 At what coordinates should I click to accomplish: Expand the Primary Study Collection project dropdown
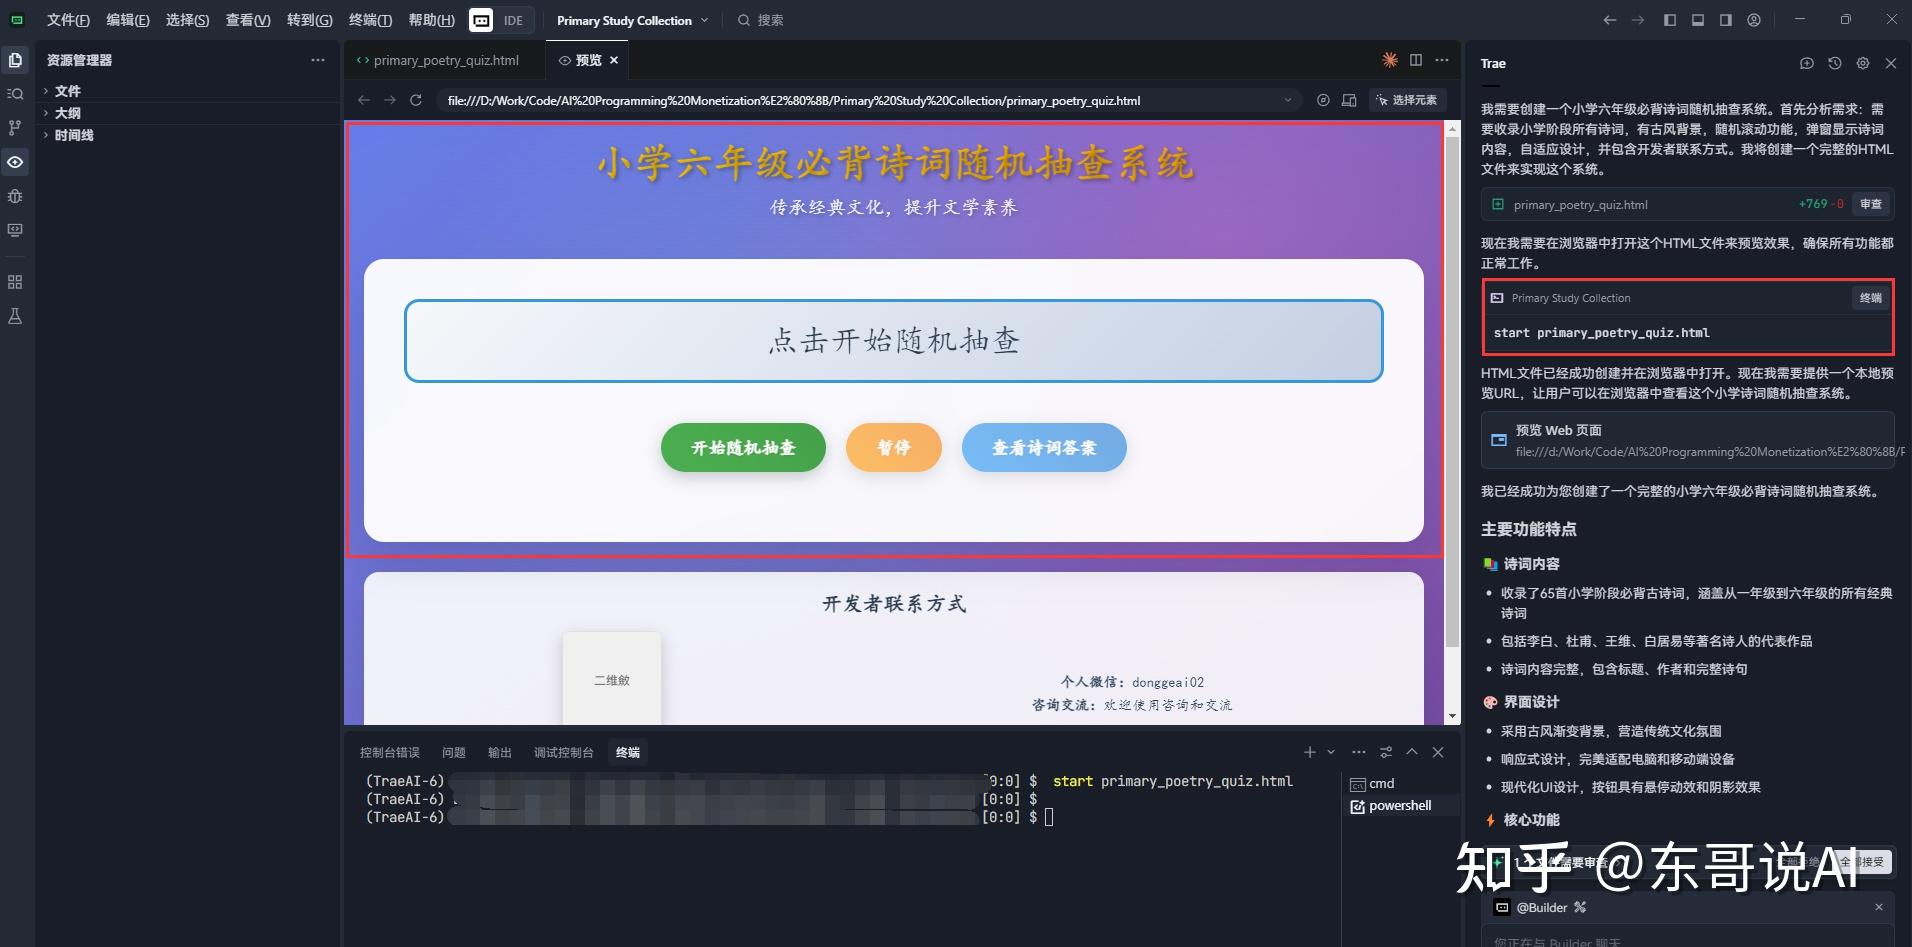(707, 20)
